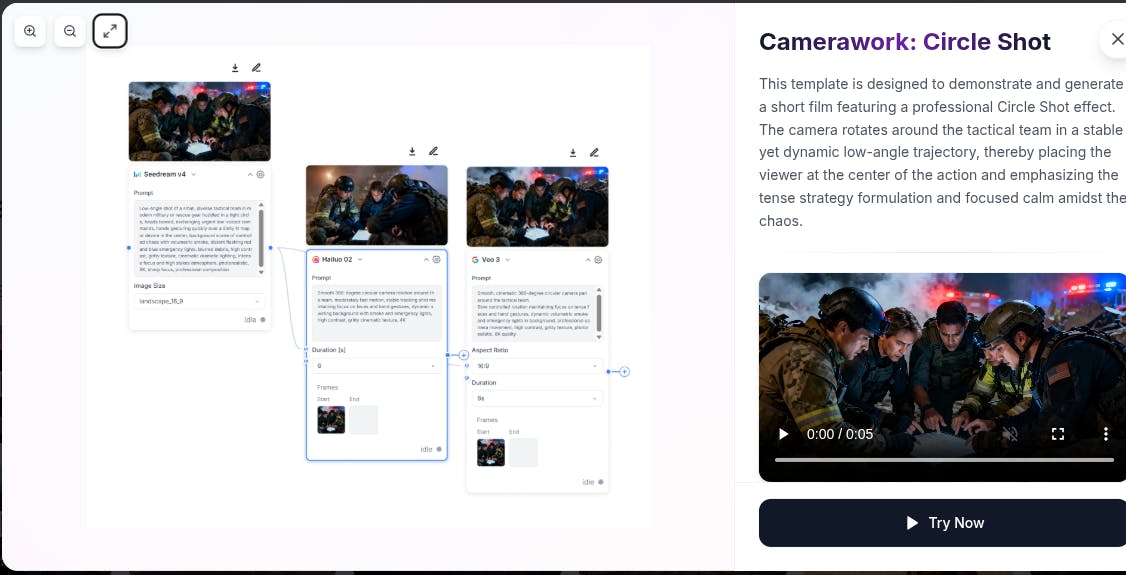
Task: Close the Circle Shot template dialog
Action: click(1117, 39)
